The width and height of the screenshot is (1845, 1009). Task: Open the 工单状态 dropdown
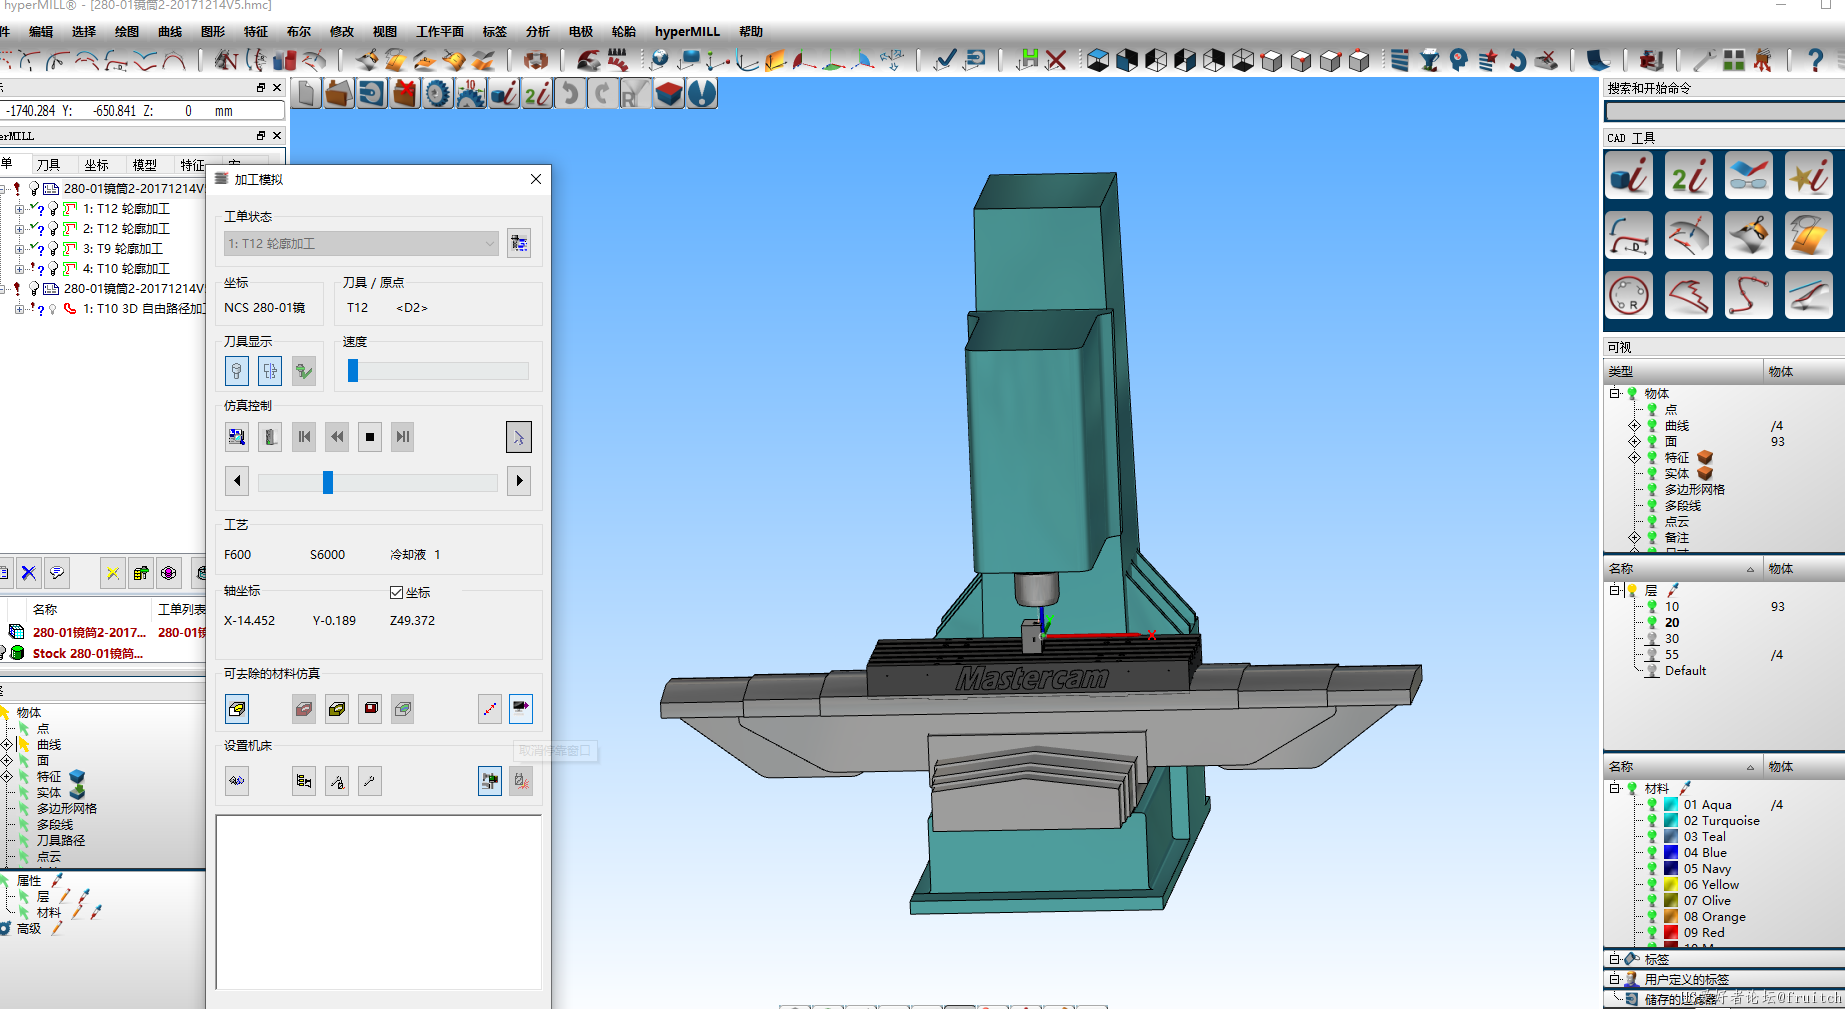361,243
